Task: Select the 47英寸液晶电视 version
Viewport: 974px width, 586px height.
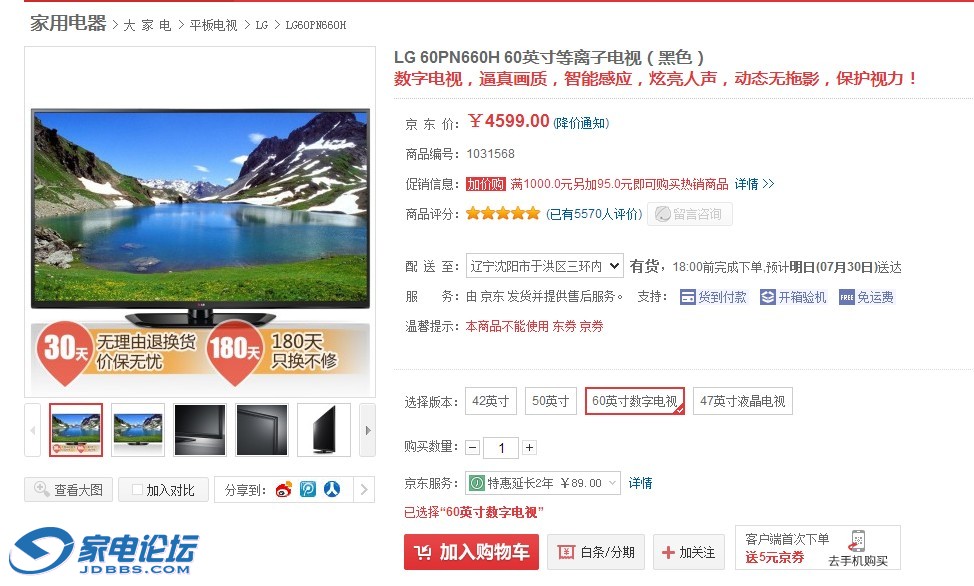Action: pyautogui.click(x=742, y=401)
